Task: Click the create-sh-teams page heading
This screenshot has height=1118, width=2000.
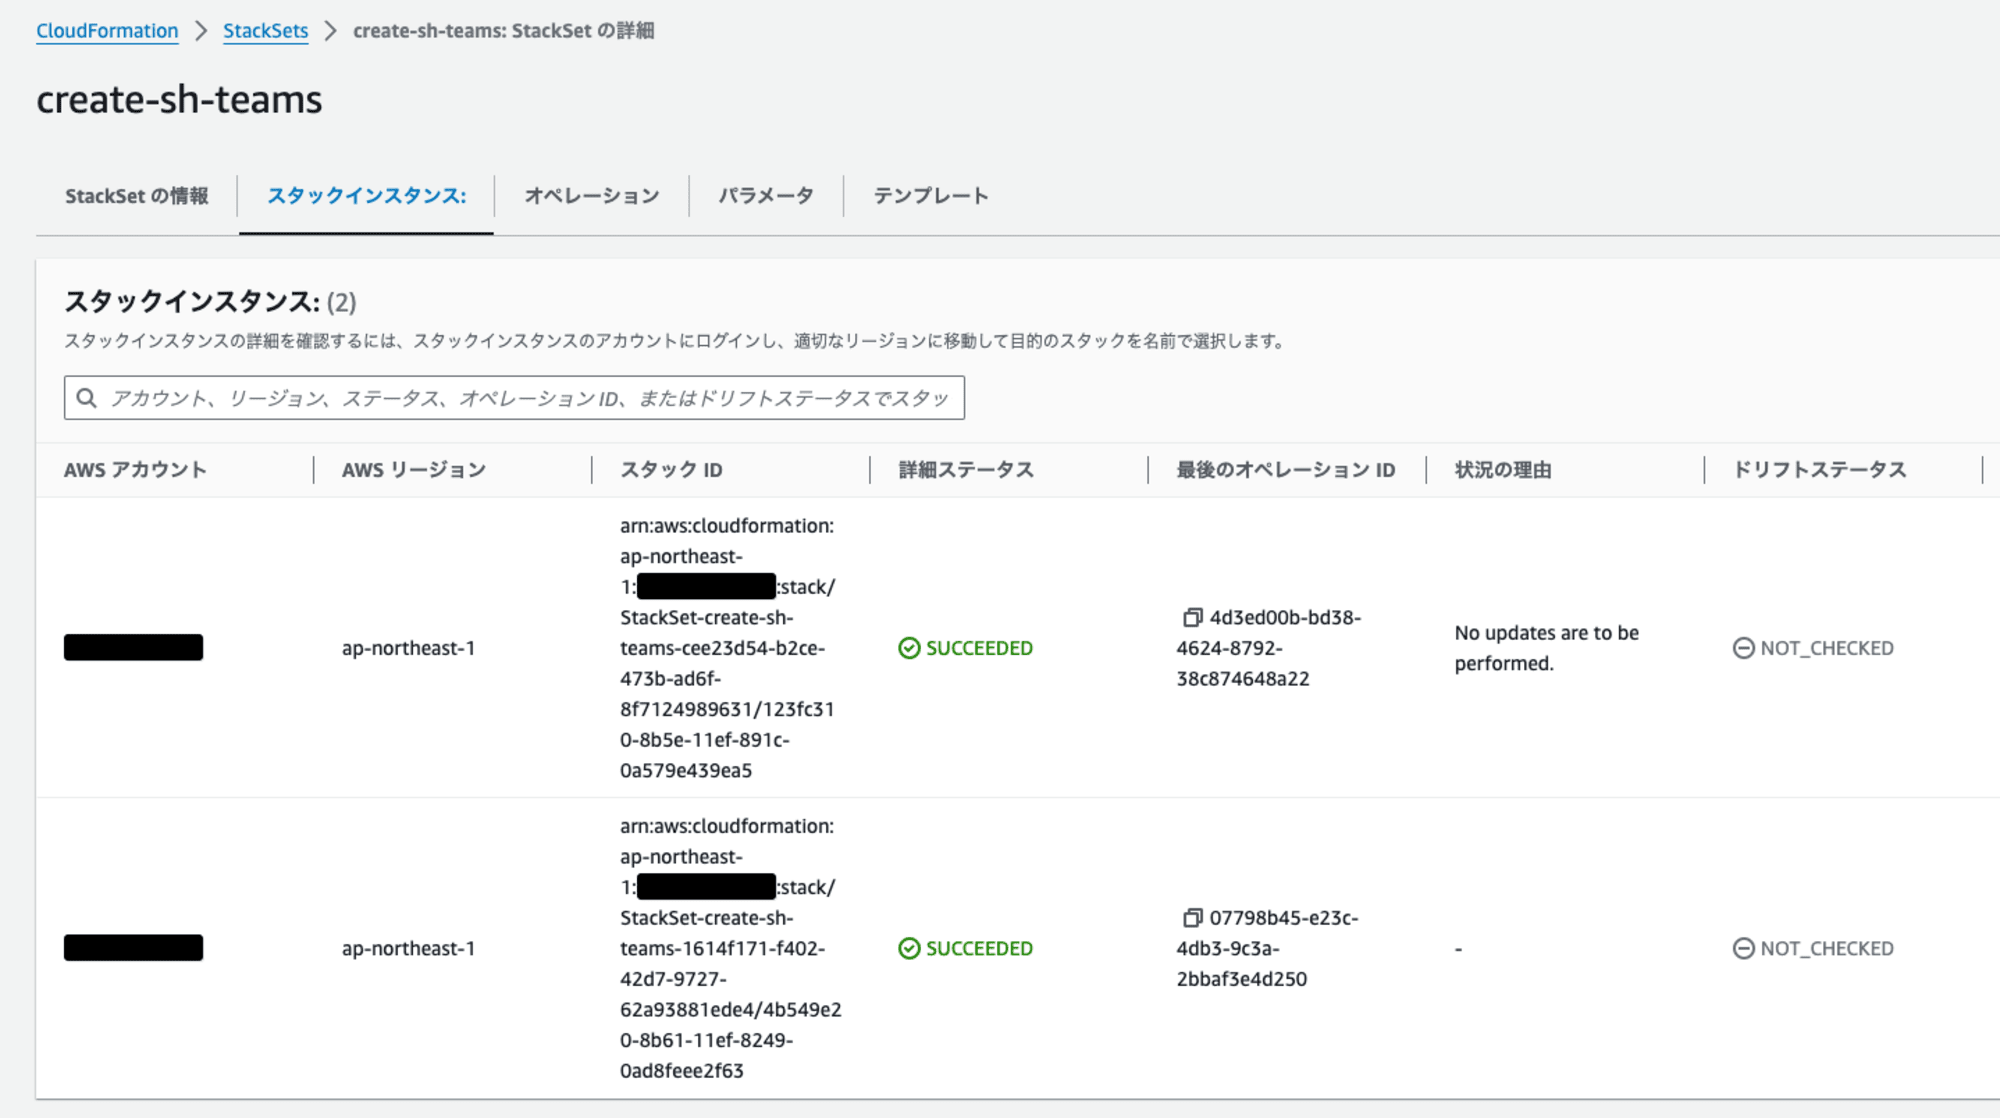Action: tap(179, 100)
